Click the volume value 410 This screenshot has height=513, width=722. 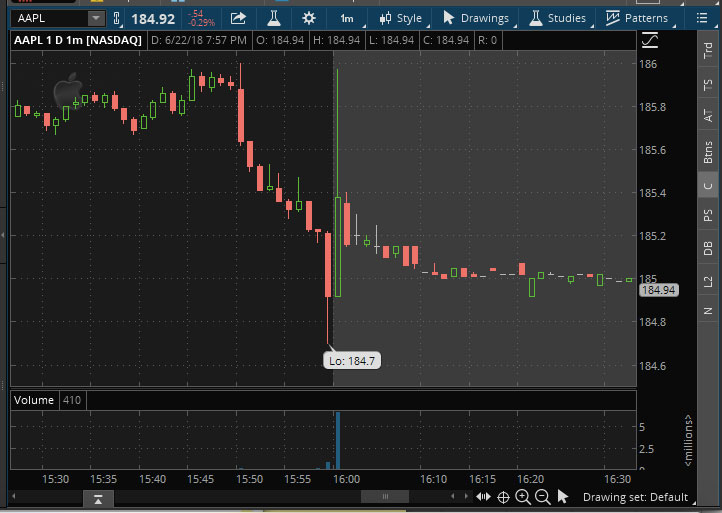coord(72,400)
